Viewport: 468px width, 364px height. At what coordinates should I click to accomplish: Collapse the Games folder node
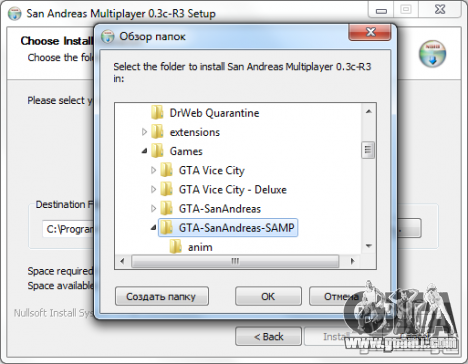(144, 151)
